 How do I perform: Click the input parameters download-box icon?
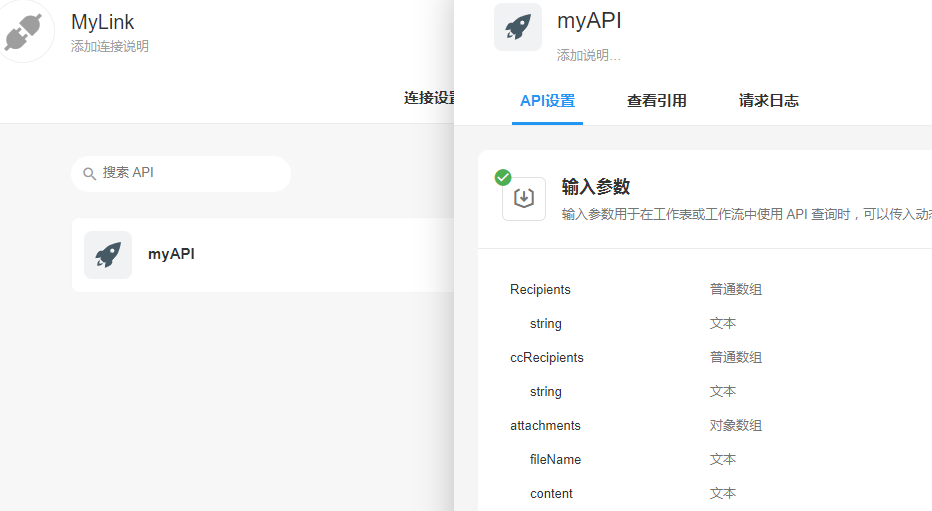524,199
